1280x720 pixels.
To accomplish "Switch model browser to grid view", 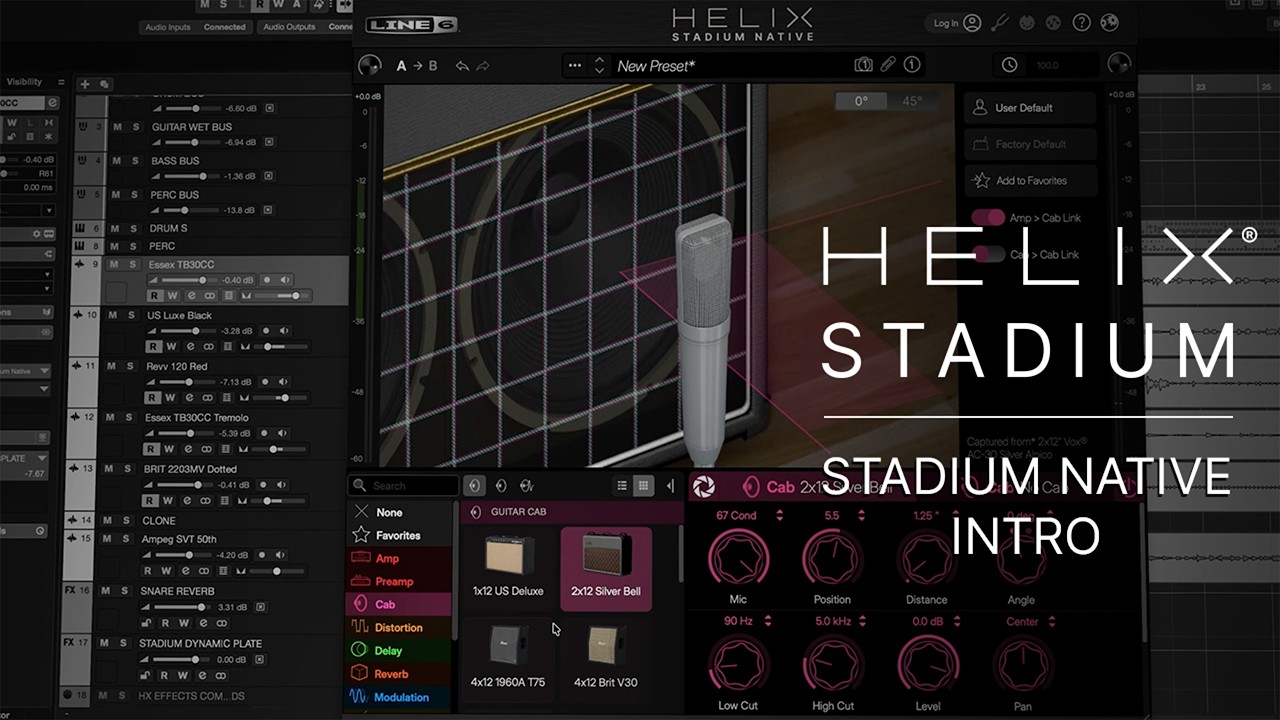I will [x=644, y=486].
